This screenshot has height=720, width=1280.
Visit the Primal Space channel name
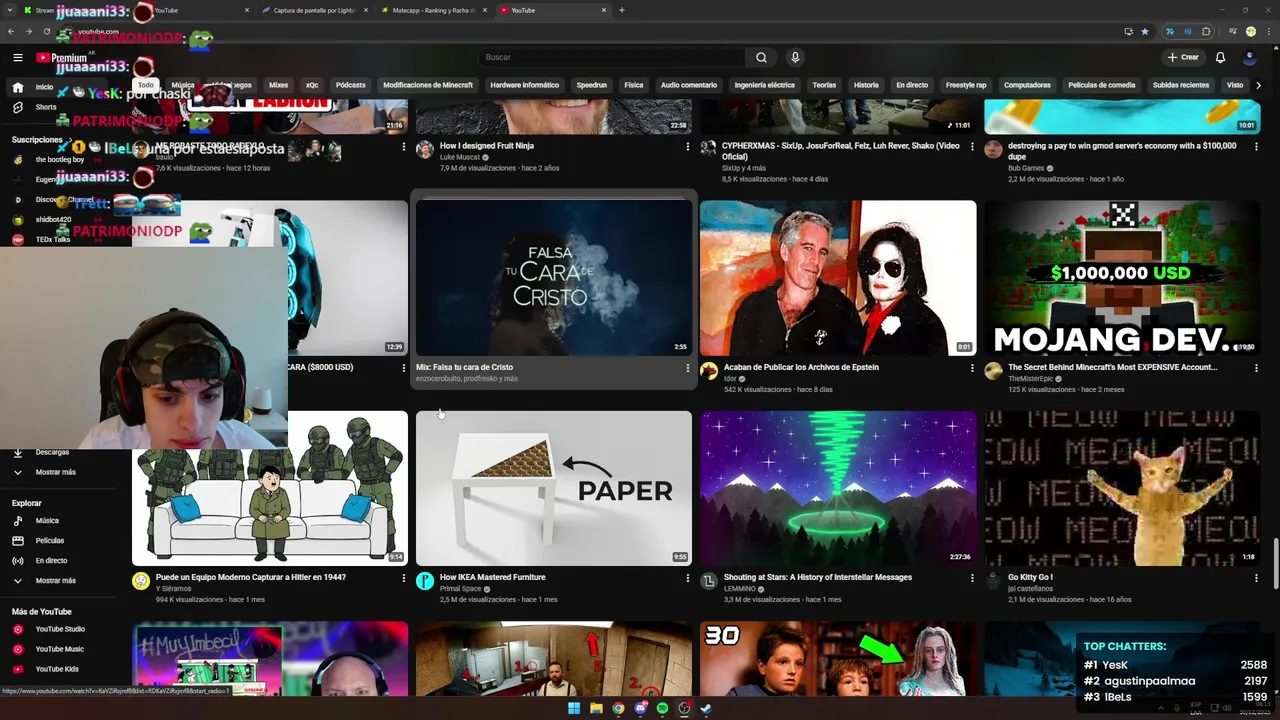tap(460, 589)
